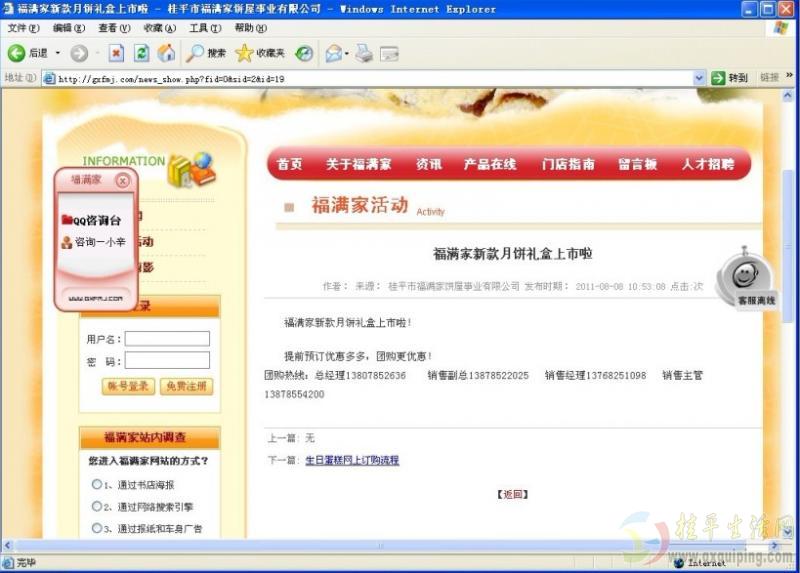Open the 查看(V) menu
The height and width of the screenshot is (573, 800).
114,28
